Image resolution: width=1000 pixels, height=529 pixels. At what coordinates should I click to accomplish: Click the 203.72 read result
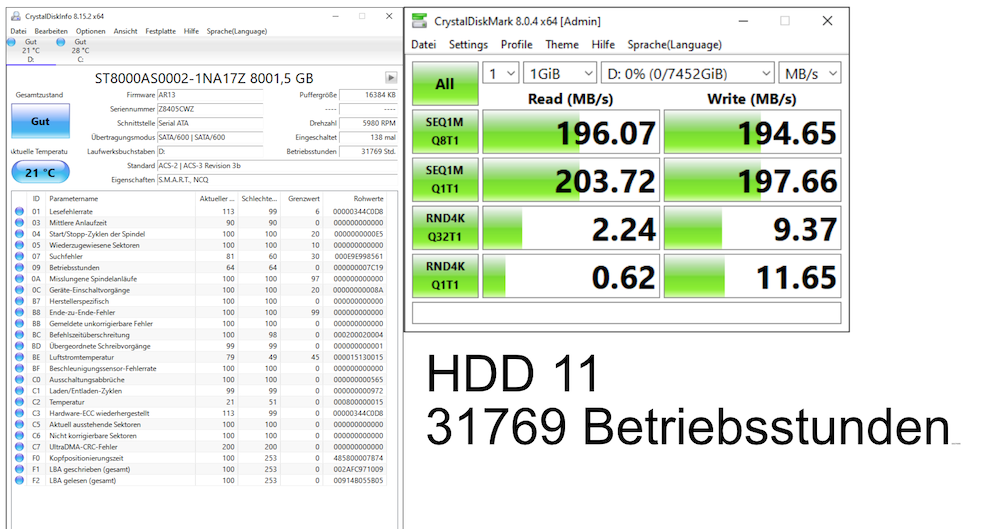click(x=571, y=180)
